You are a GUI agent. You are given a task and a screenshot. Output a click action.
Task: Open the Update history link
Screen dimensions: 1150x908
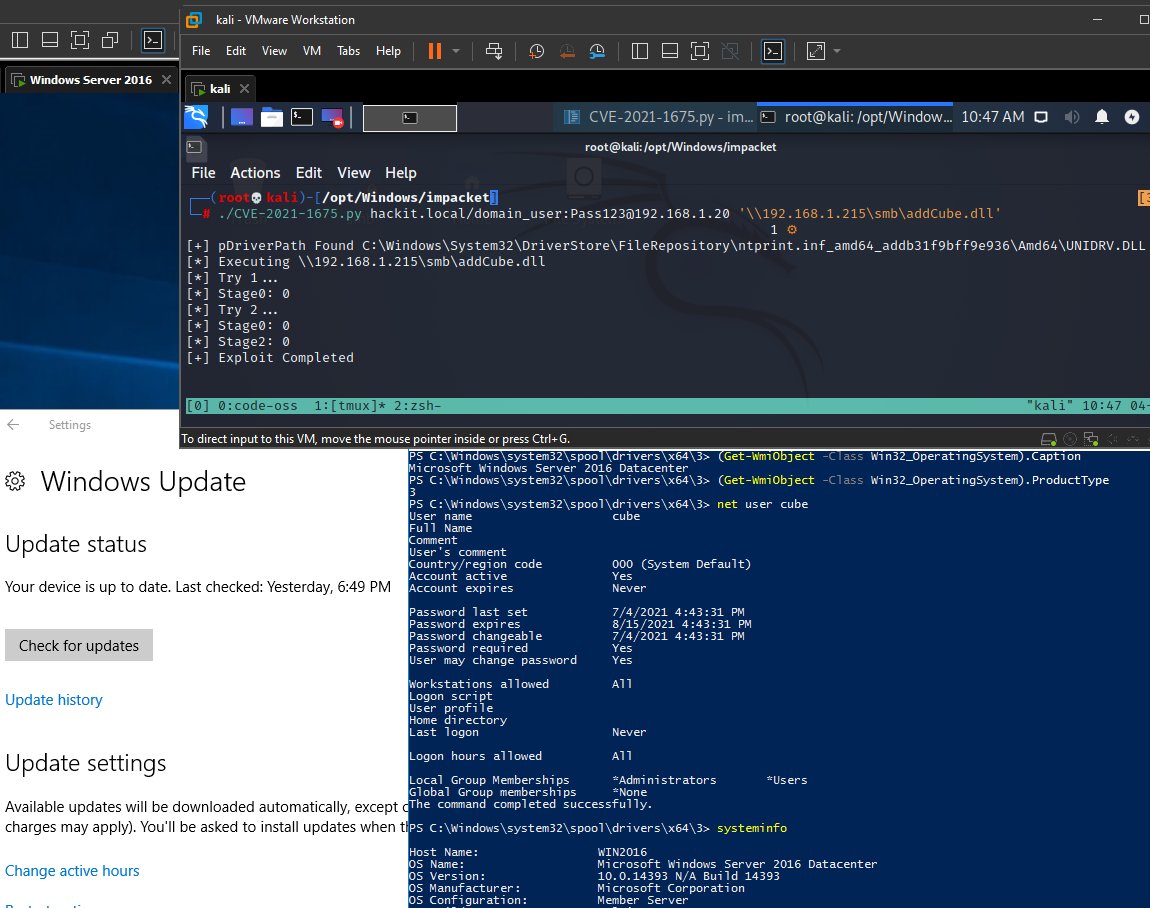click(x=54, y=700)
